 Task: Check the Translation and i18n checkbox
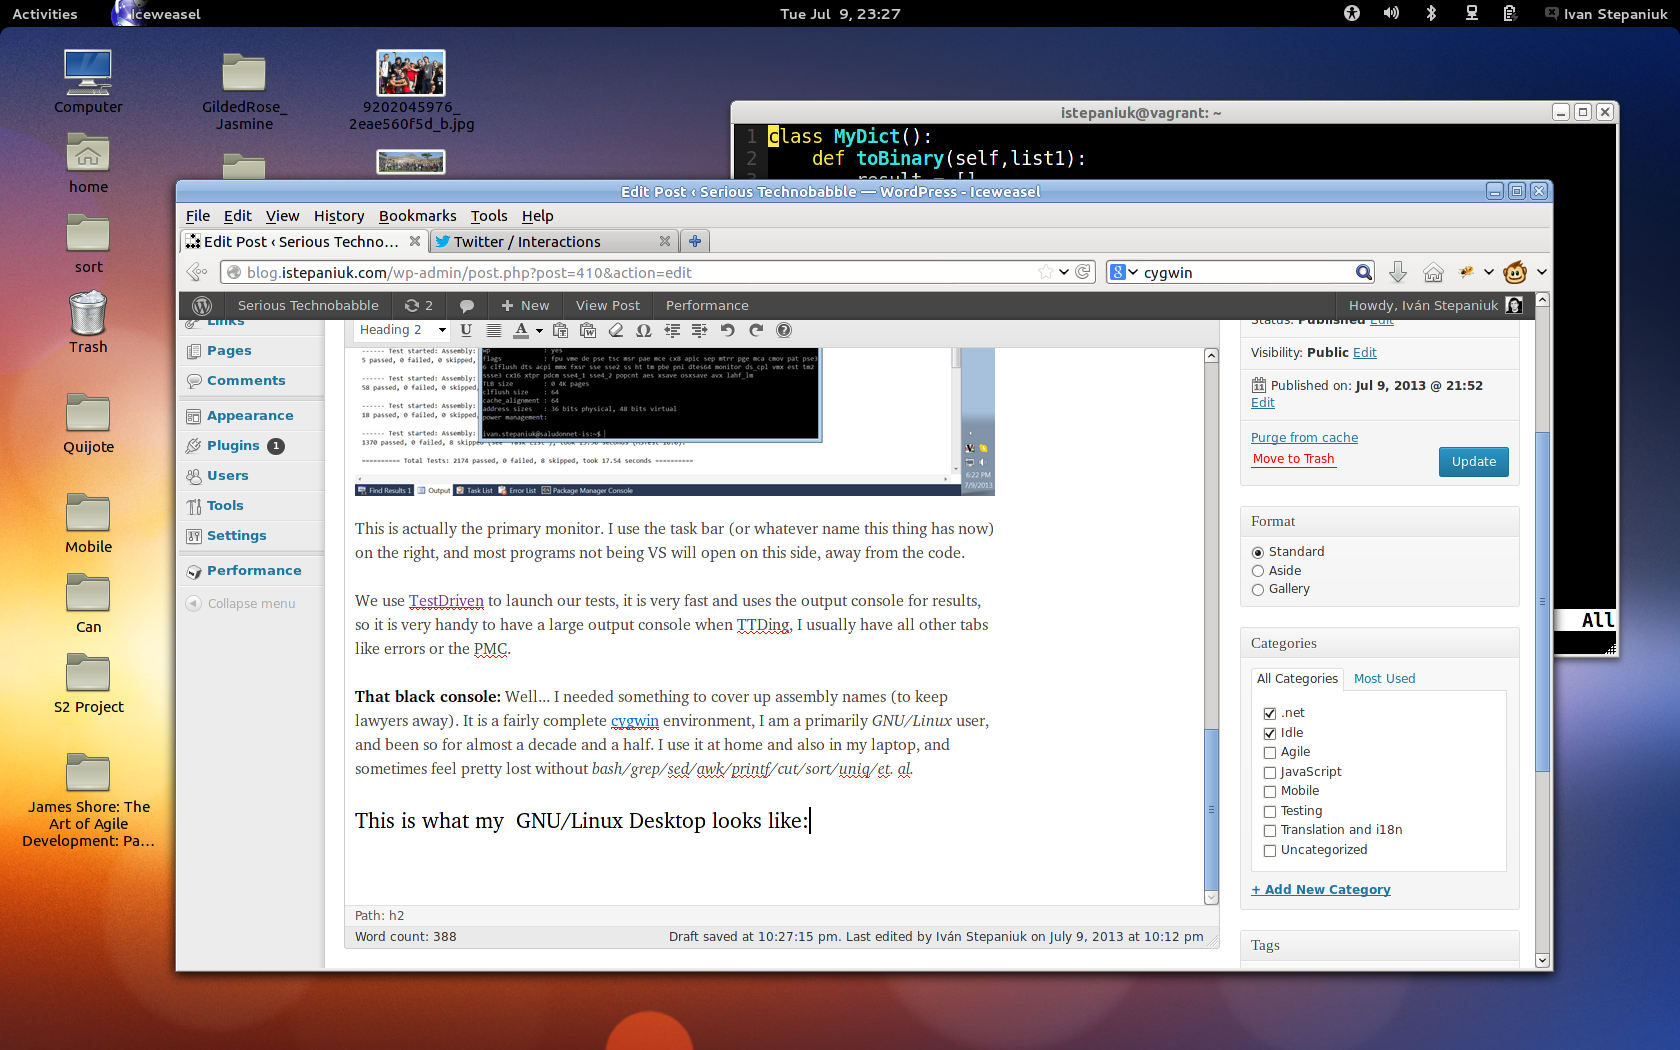point(1270,831)
